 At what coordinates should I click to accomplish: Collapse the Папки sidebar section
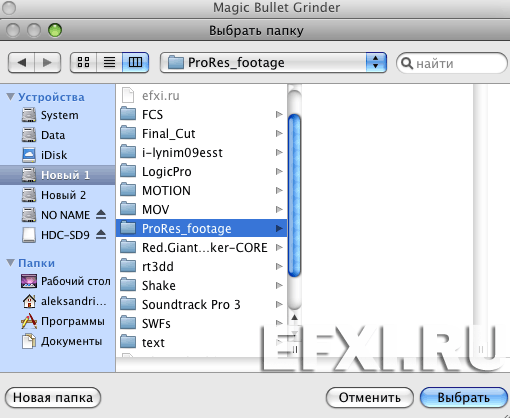[11, 263]
